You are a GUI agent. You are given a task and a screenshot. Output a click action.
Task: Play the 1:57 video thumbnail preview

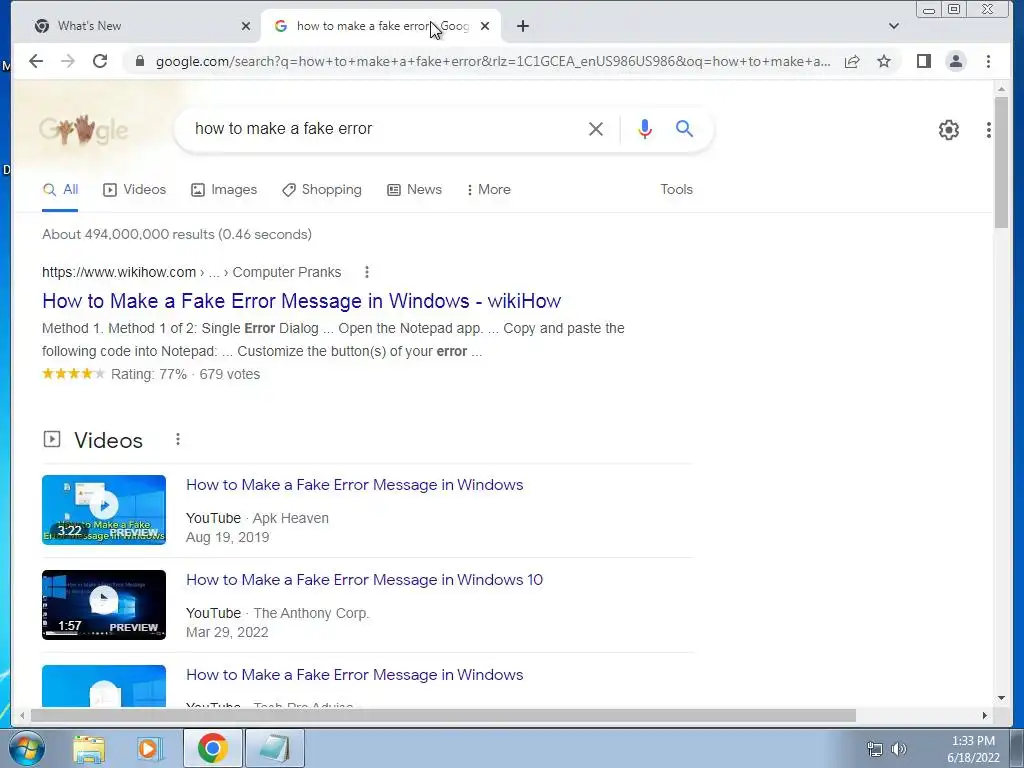point(104,605)
